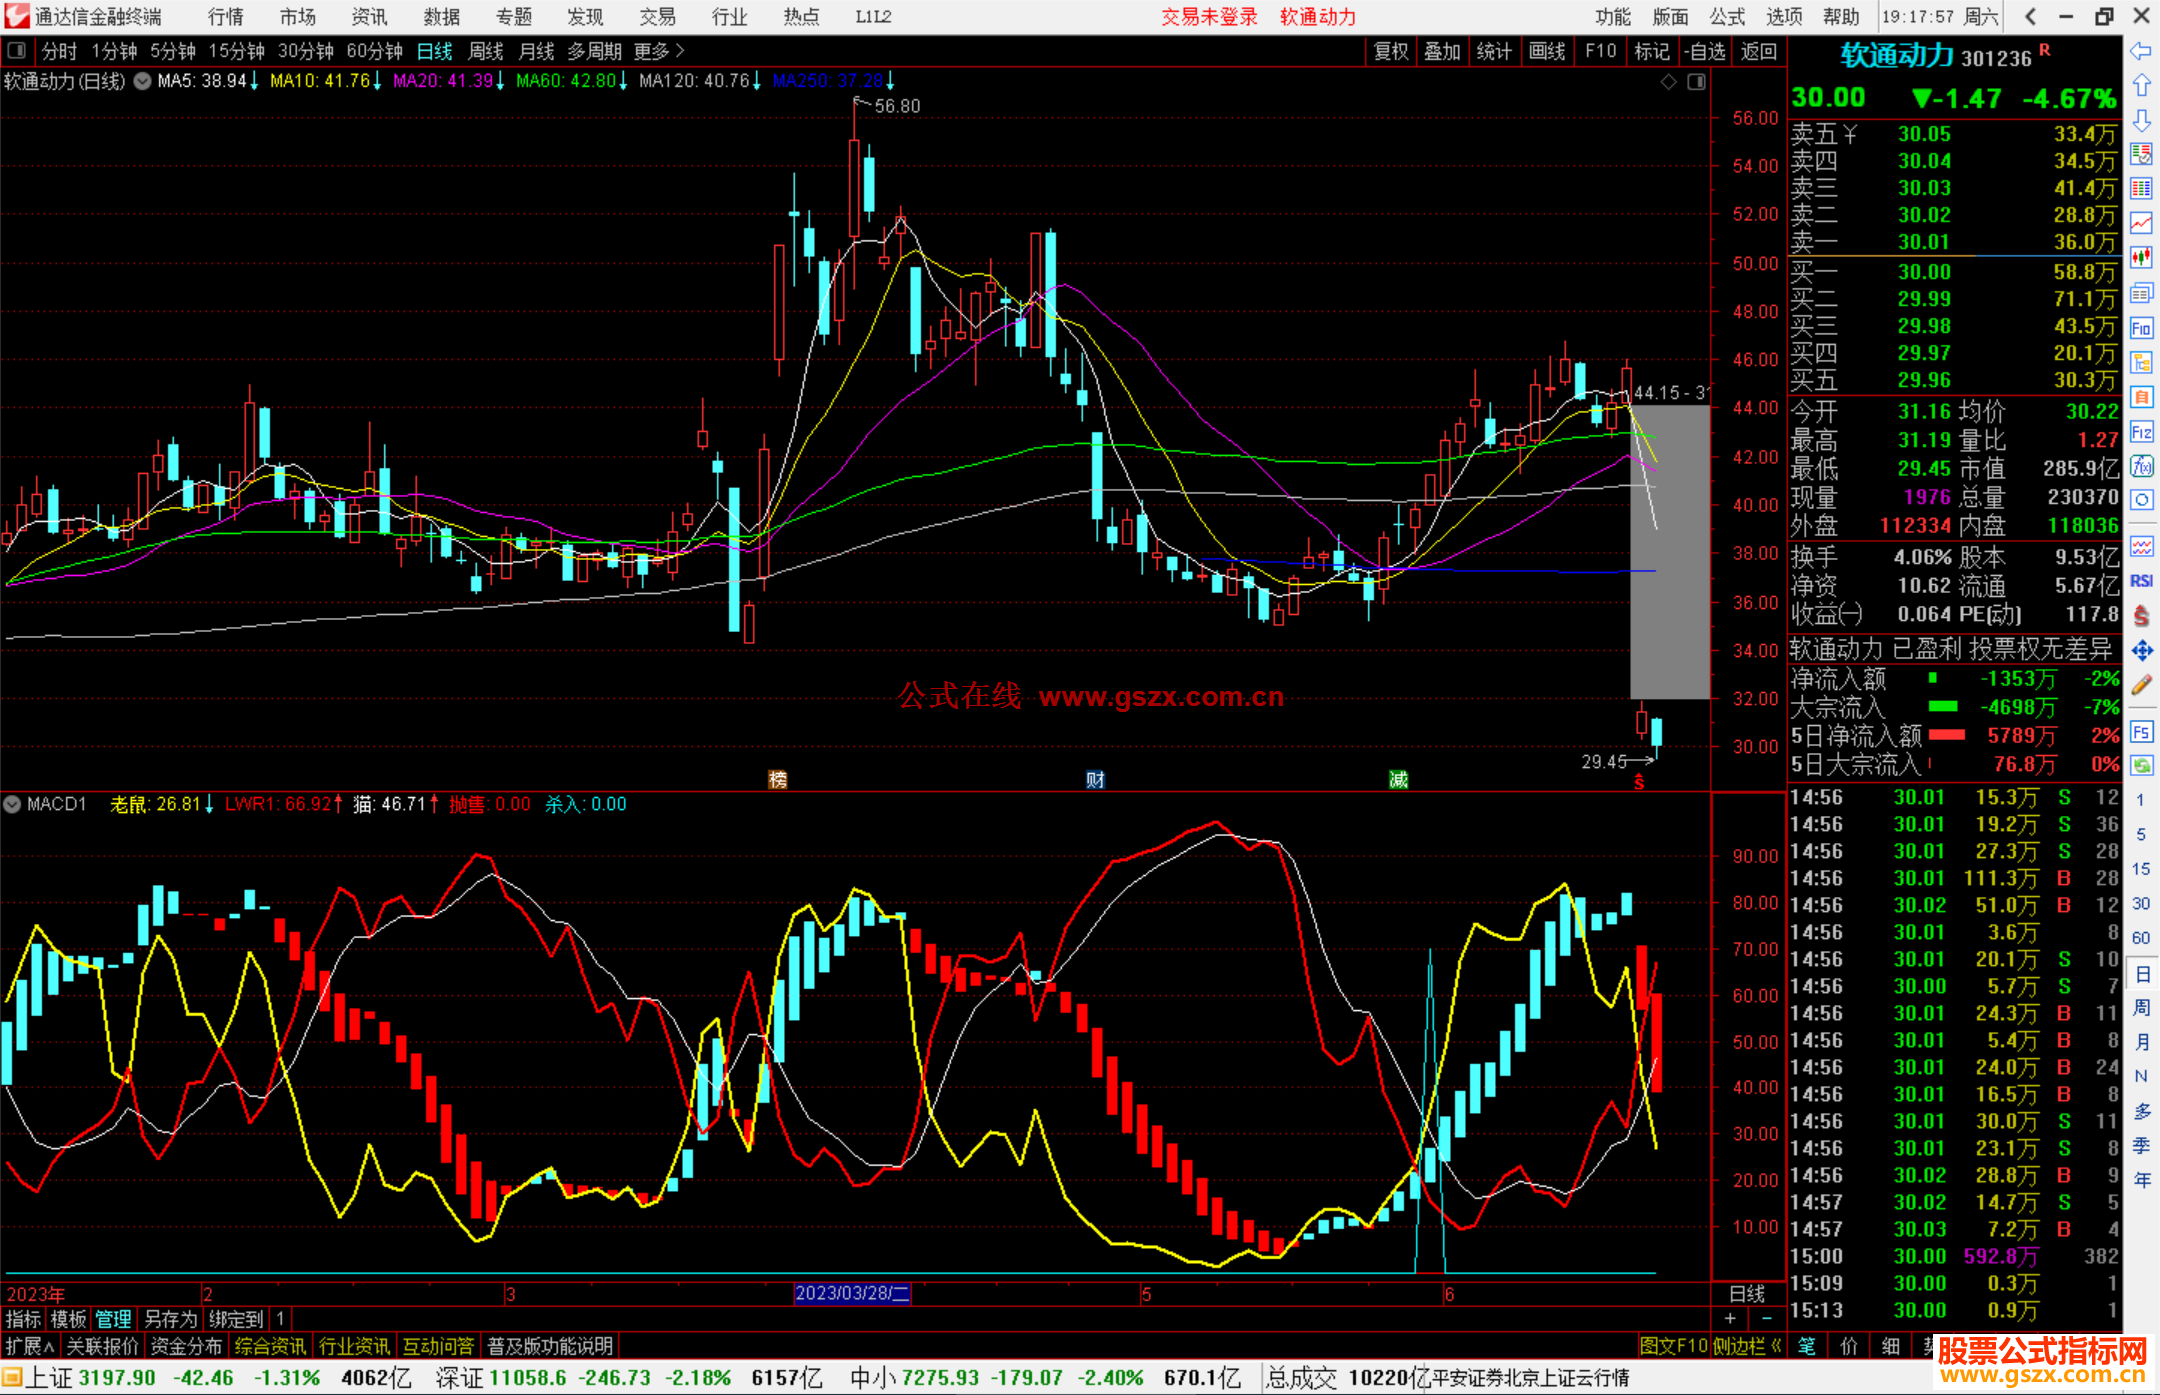This screenshot has height=1395, width=2160.
Task: Click the candlestick chart sidebar icon
Action: pyautogui.click(x=2141, y=258)
